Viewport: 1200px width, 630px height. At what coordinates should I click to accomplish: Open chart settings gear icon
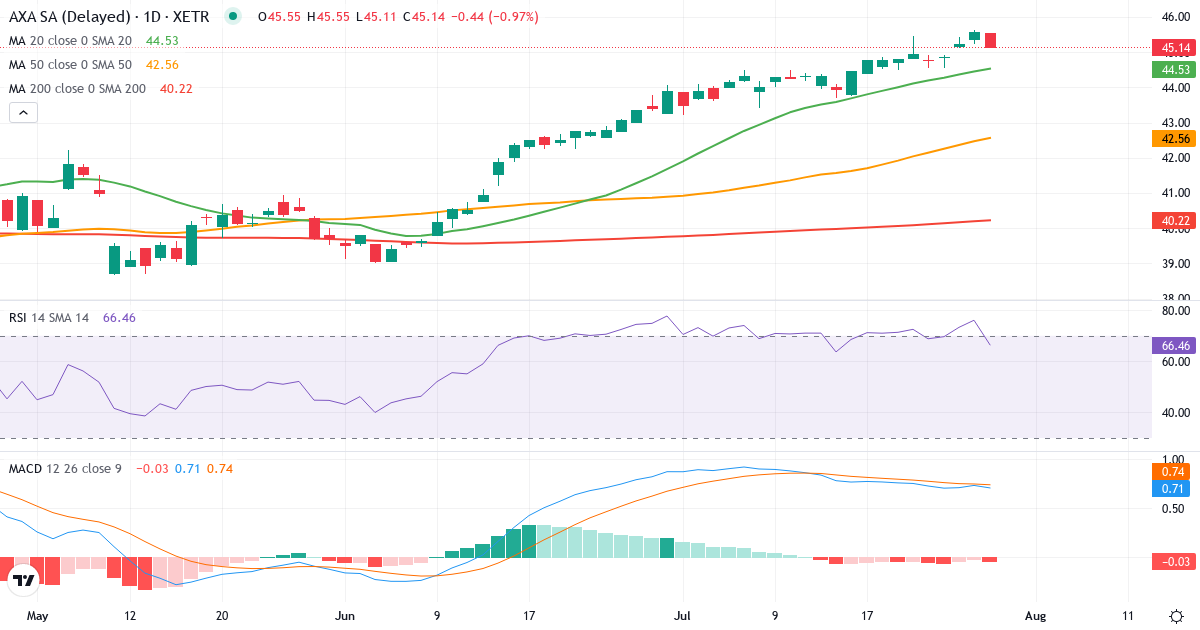click(x=1176, y=615)
